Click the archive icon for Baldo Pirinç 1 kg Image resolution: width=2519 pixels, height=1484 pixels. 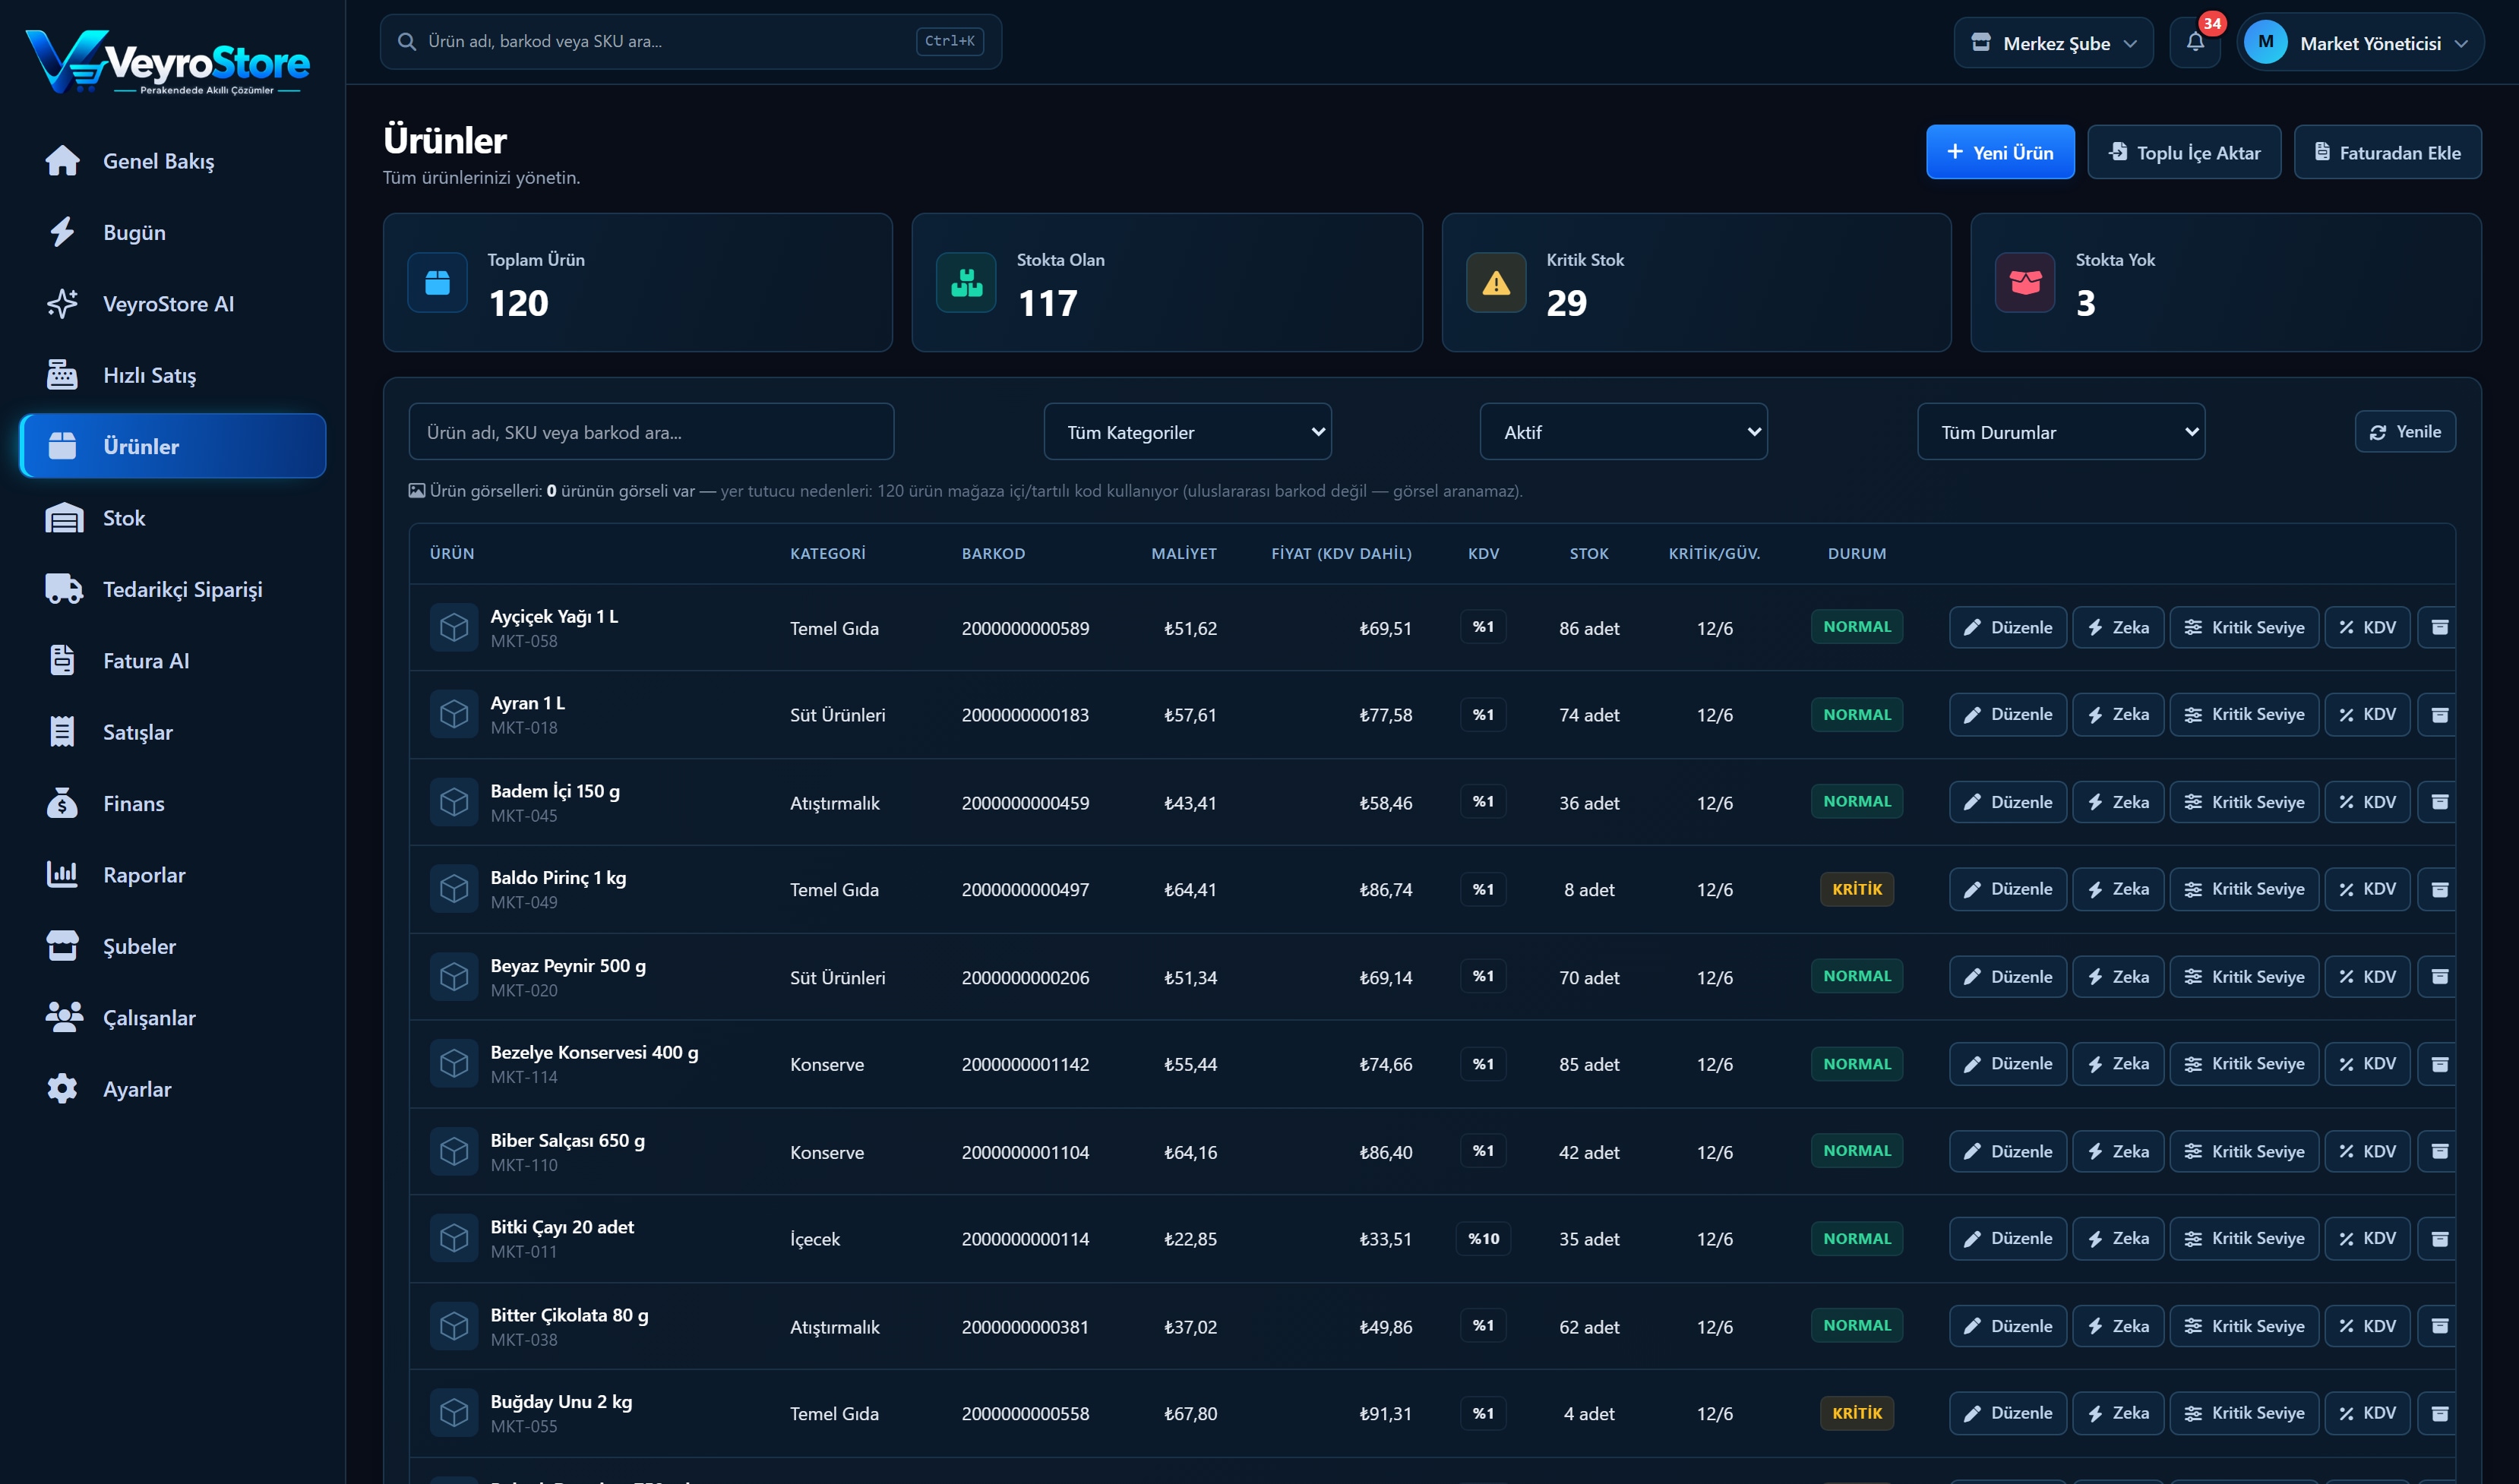click(2439, 889)
